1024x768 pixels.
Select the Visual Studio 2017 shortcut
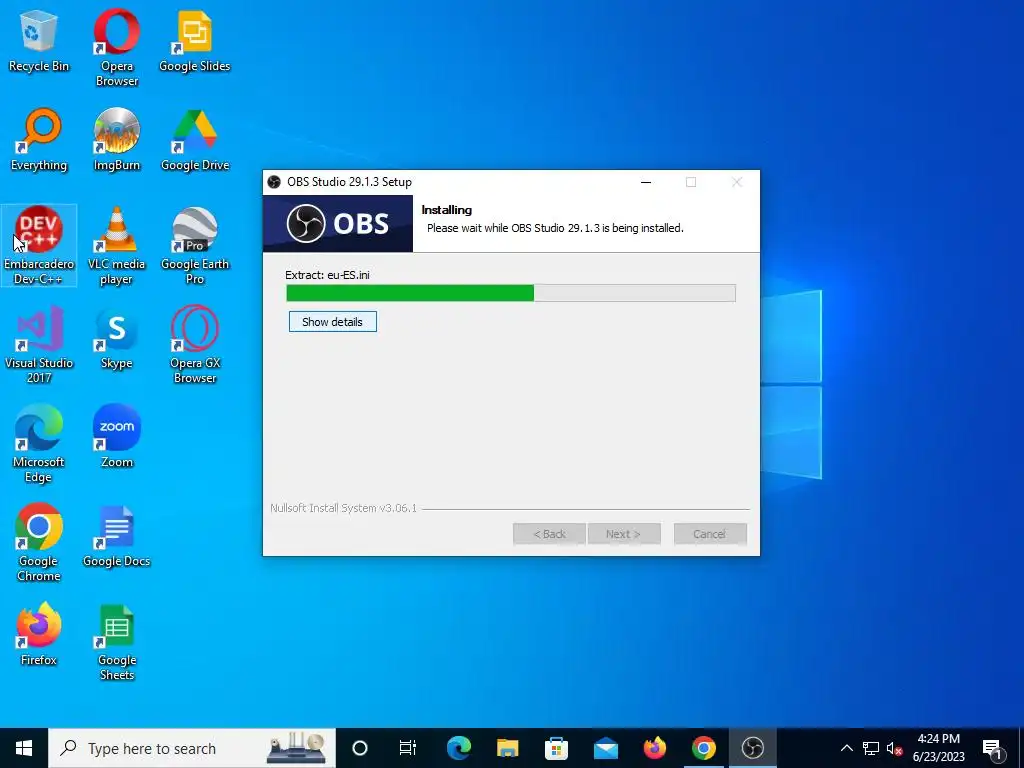pyautogui.click(x=39, y=344)
